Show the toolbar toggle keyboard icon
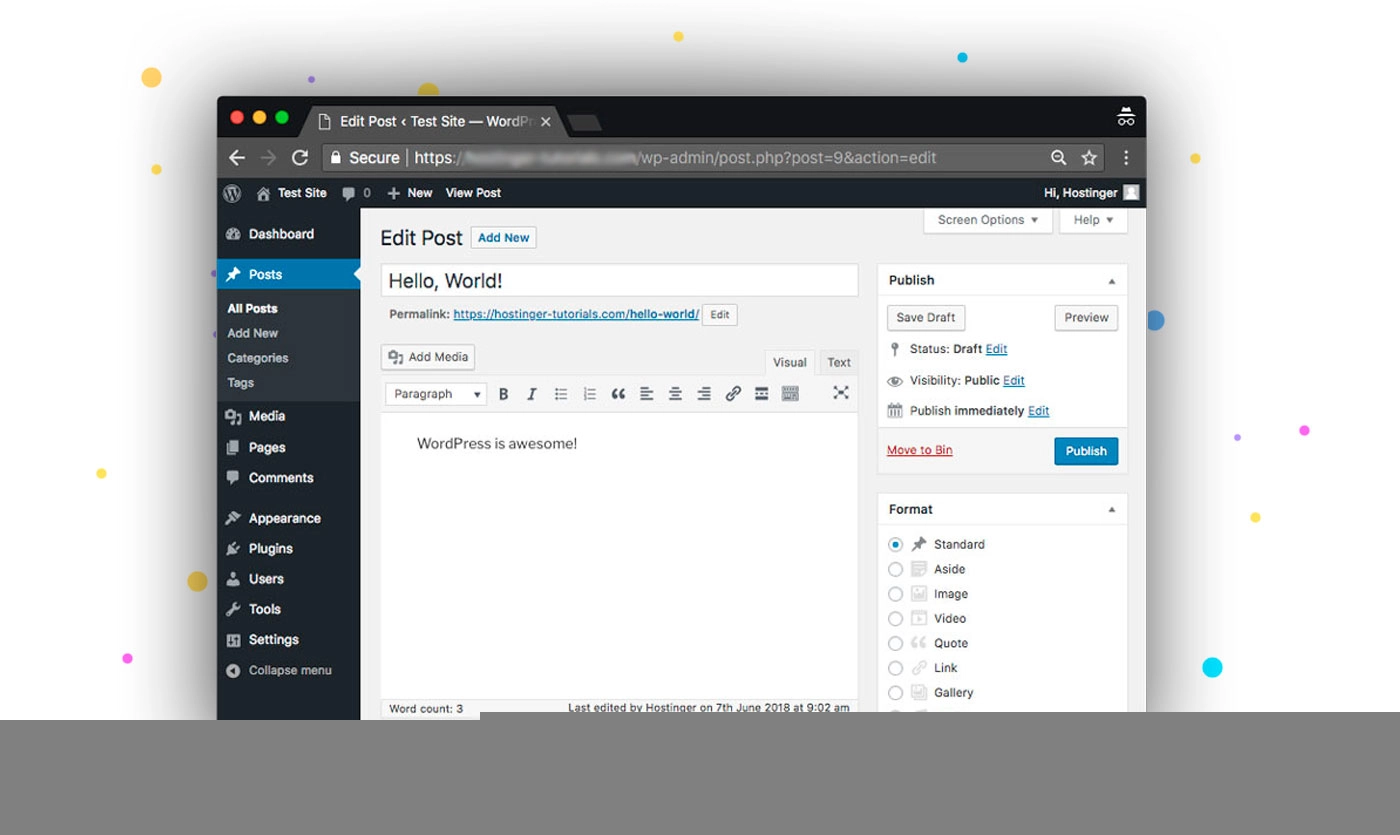1400x835 pixels. point(790,394)
